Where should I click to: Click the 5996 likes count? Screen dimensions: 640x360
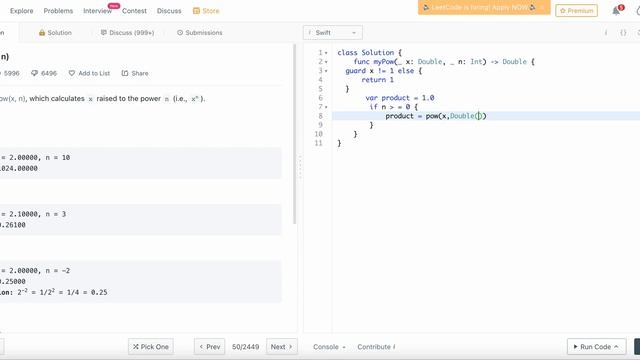[x=11, y=73]
